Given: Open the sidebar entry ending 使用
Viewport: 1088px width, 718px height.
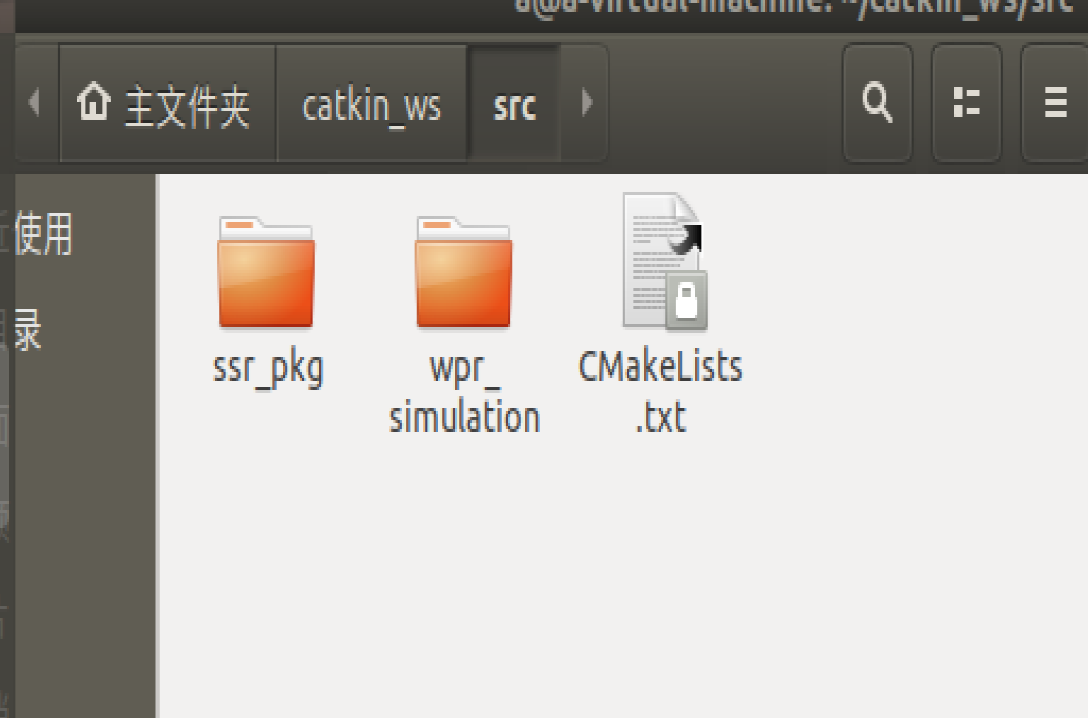Looking at the screenshot, I should (x=43, y=234).
